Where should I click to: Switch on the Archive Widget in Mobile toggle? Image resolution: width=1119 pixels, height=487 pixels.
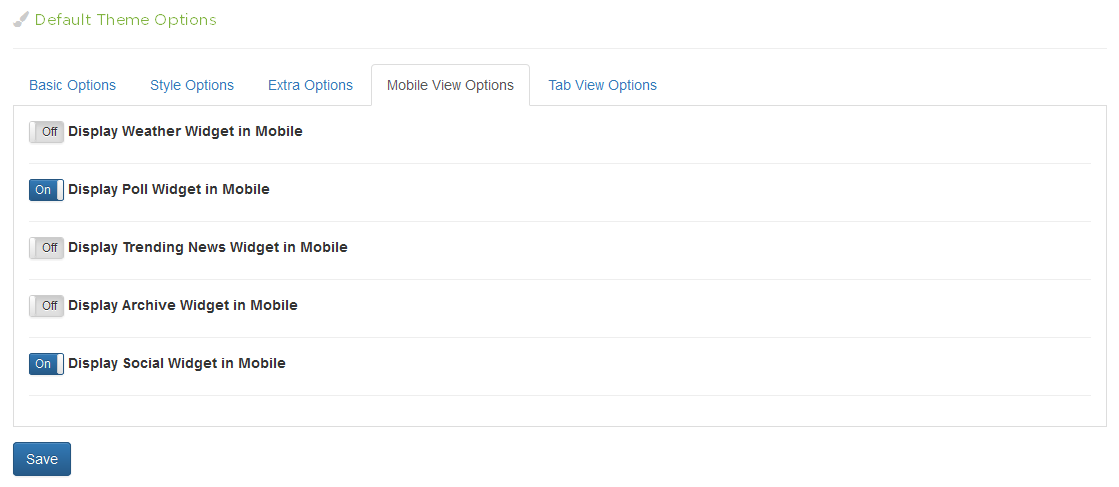click(46, 306)
